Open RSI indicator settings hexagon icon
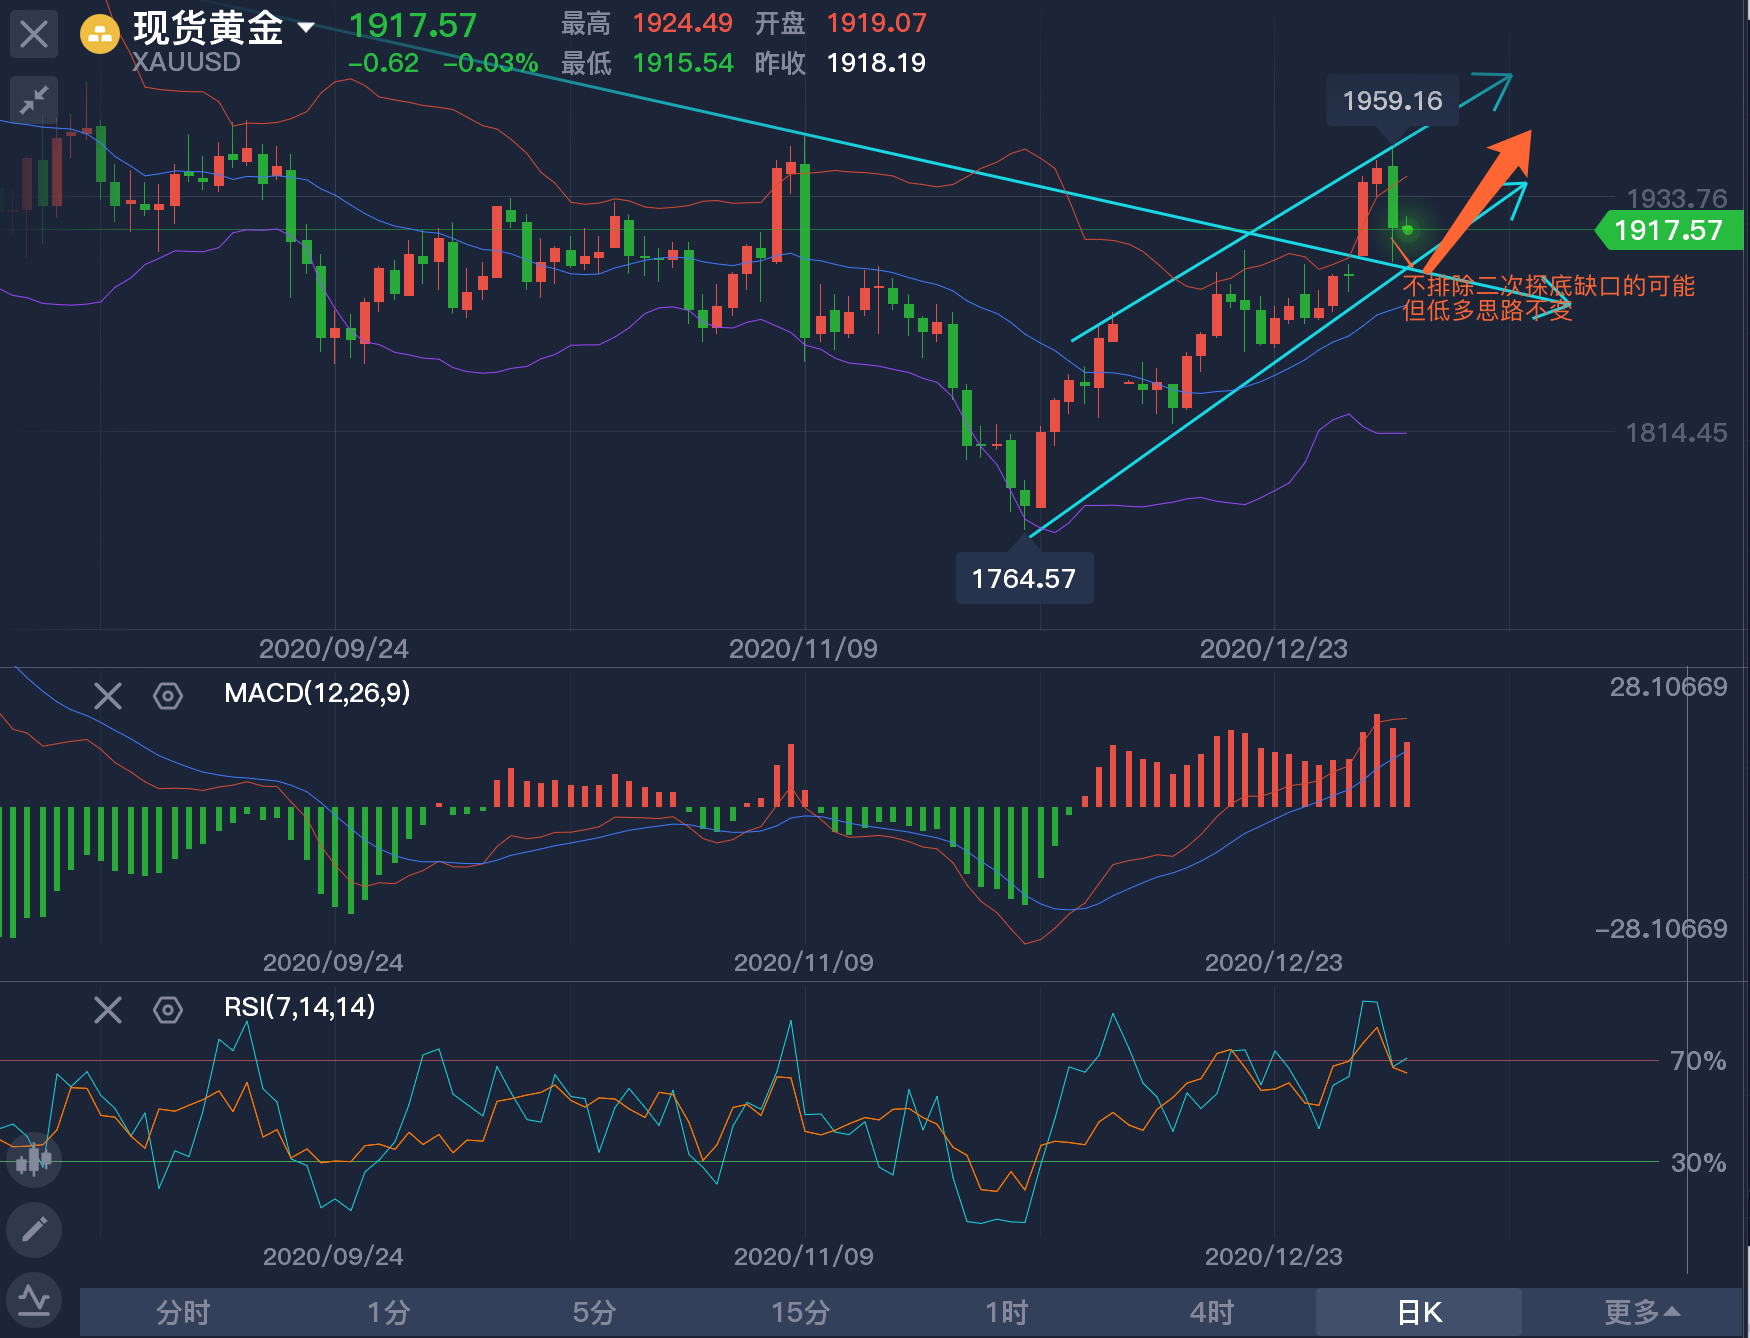 (x=168, y=1010)
